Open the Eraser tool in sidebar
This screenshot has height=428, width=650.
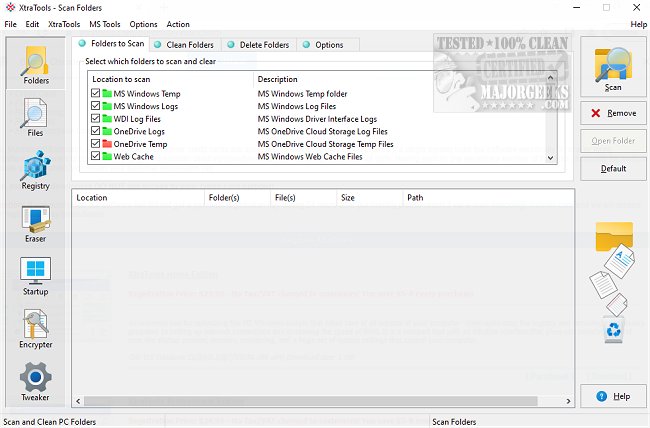coord(36,224)
